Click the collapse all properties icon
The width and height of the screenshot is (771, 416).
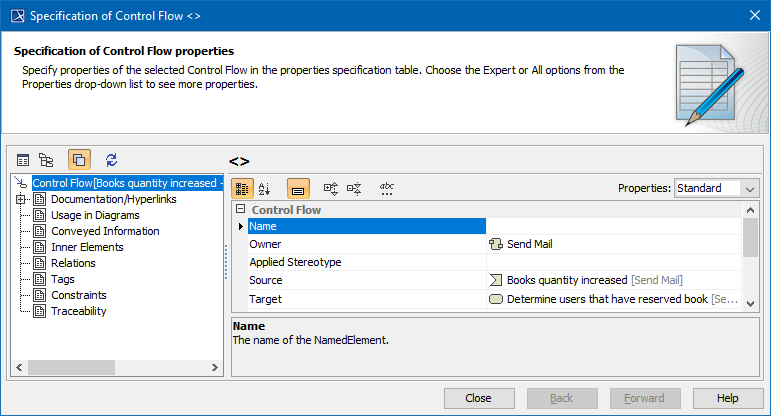(x=353, y=188)
